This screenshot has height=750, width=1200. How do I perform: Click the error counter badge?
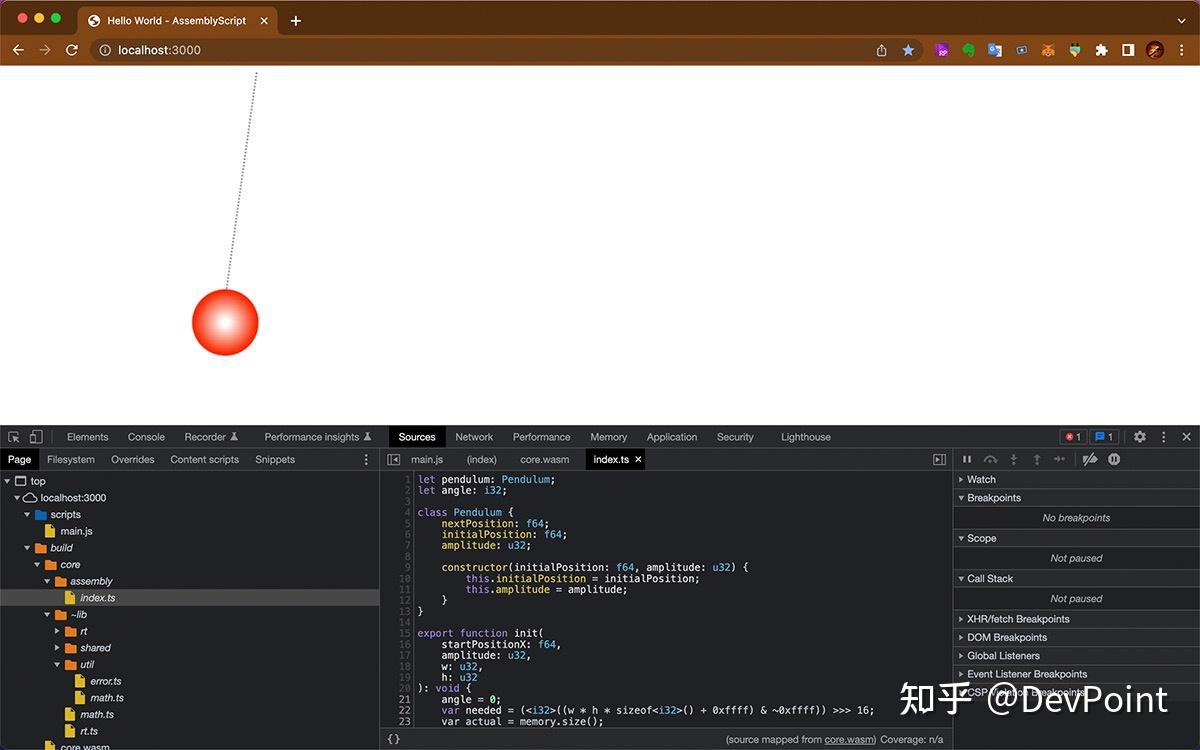click(1072, 436)
